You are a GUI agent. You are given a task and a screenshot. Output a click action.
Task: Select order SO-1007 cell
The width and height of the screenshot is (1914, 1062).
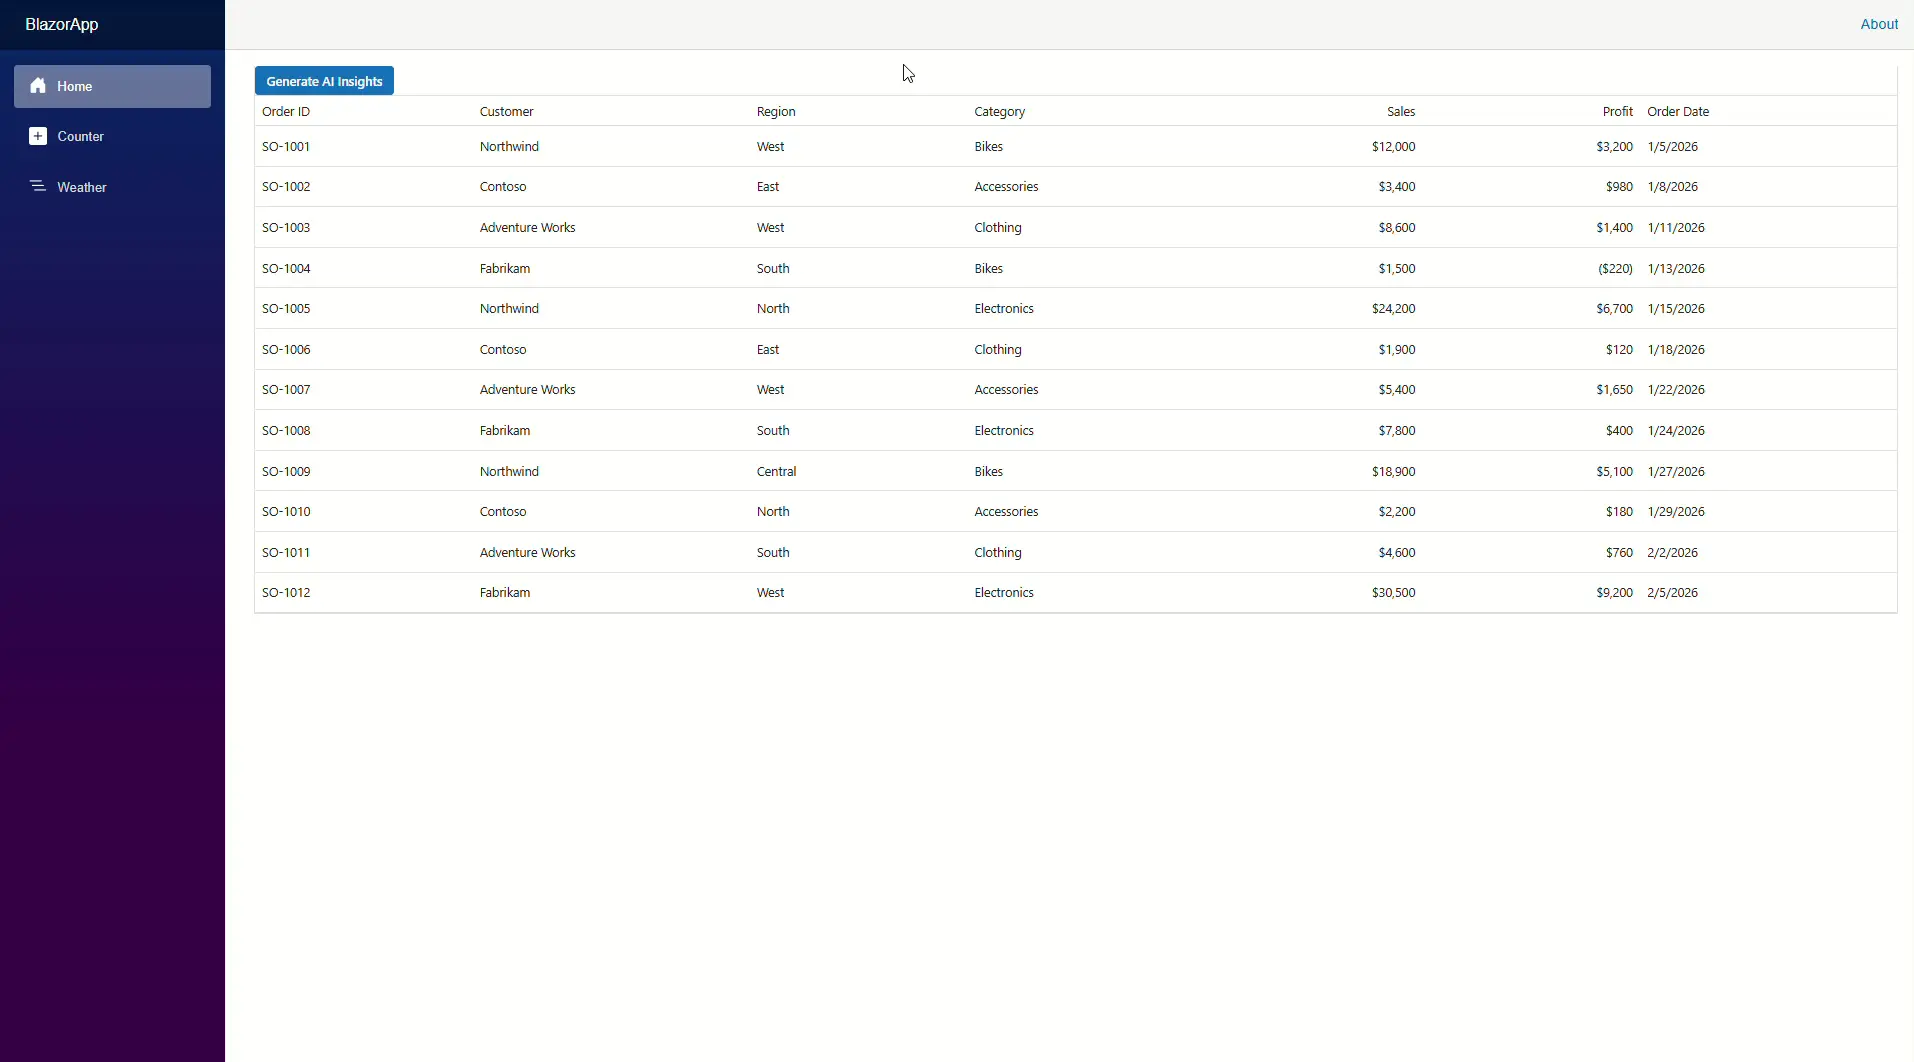(286, 390)
